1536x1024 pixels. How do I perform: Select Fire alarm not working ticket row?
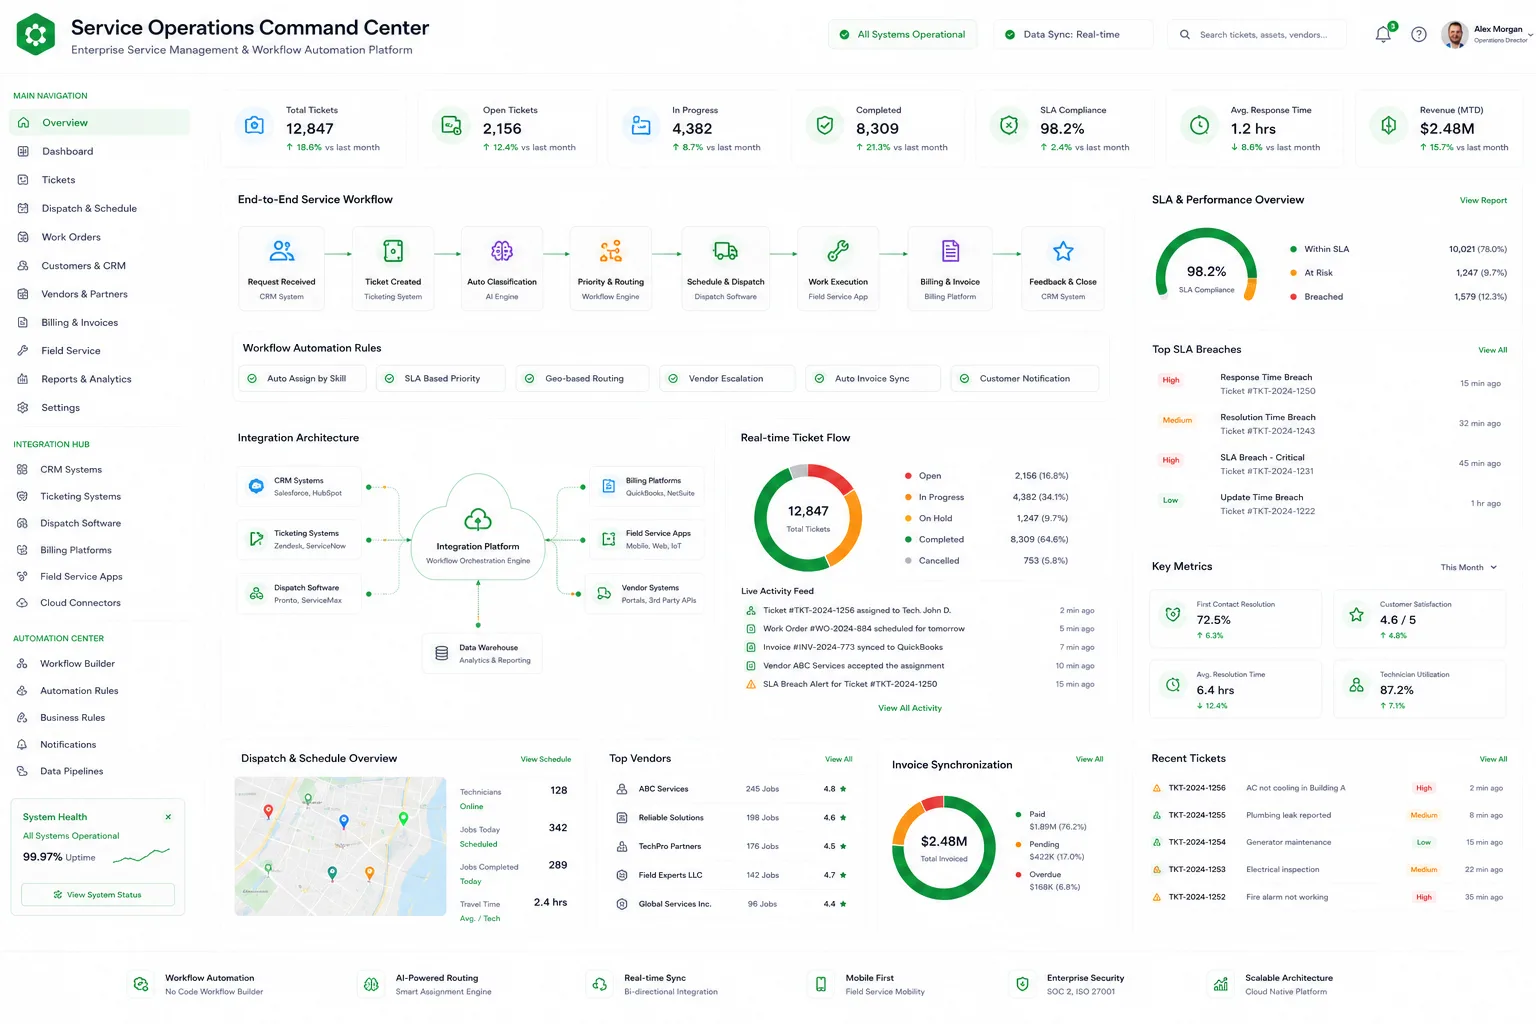coord(1328,897)
